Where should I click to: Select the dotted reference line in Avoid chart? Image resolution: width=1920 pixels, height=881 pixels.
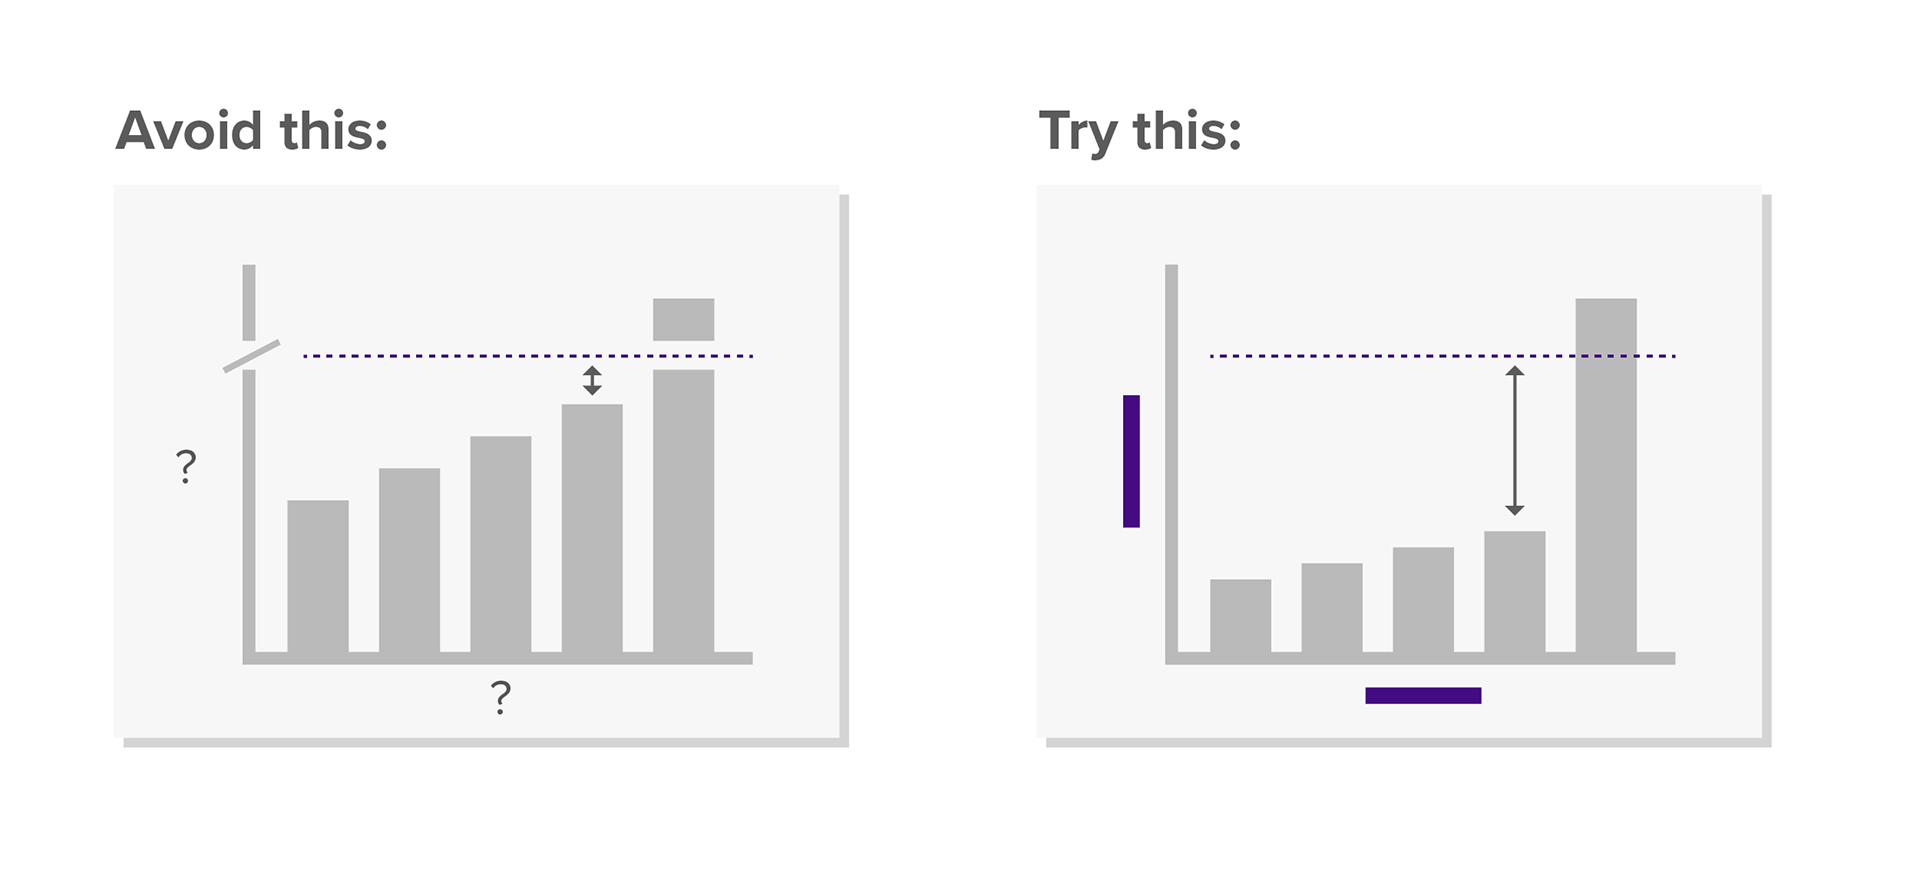click(528, 356)
